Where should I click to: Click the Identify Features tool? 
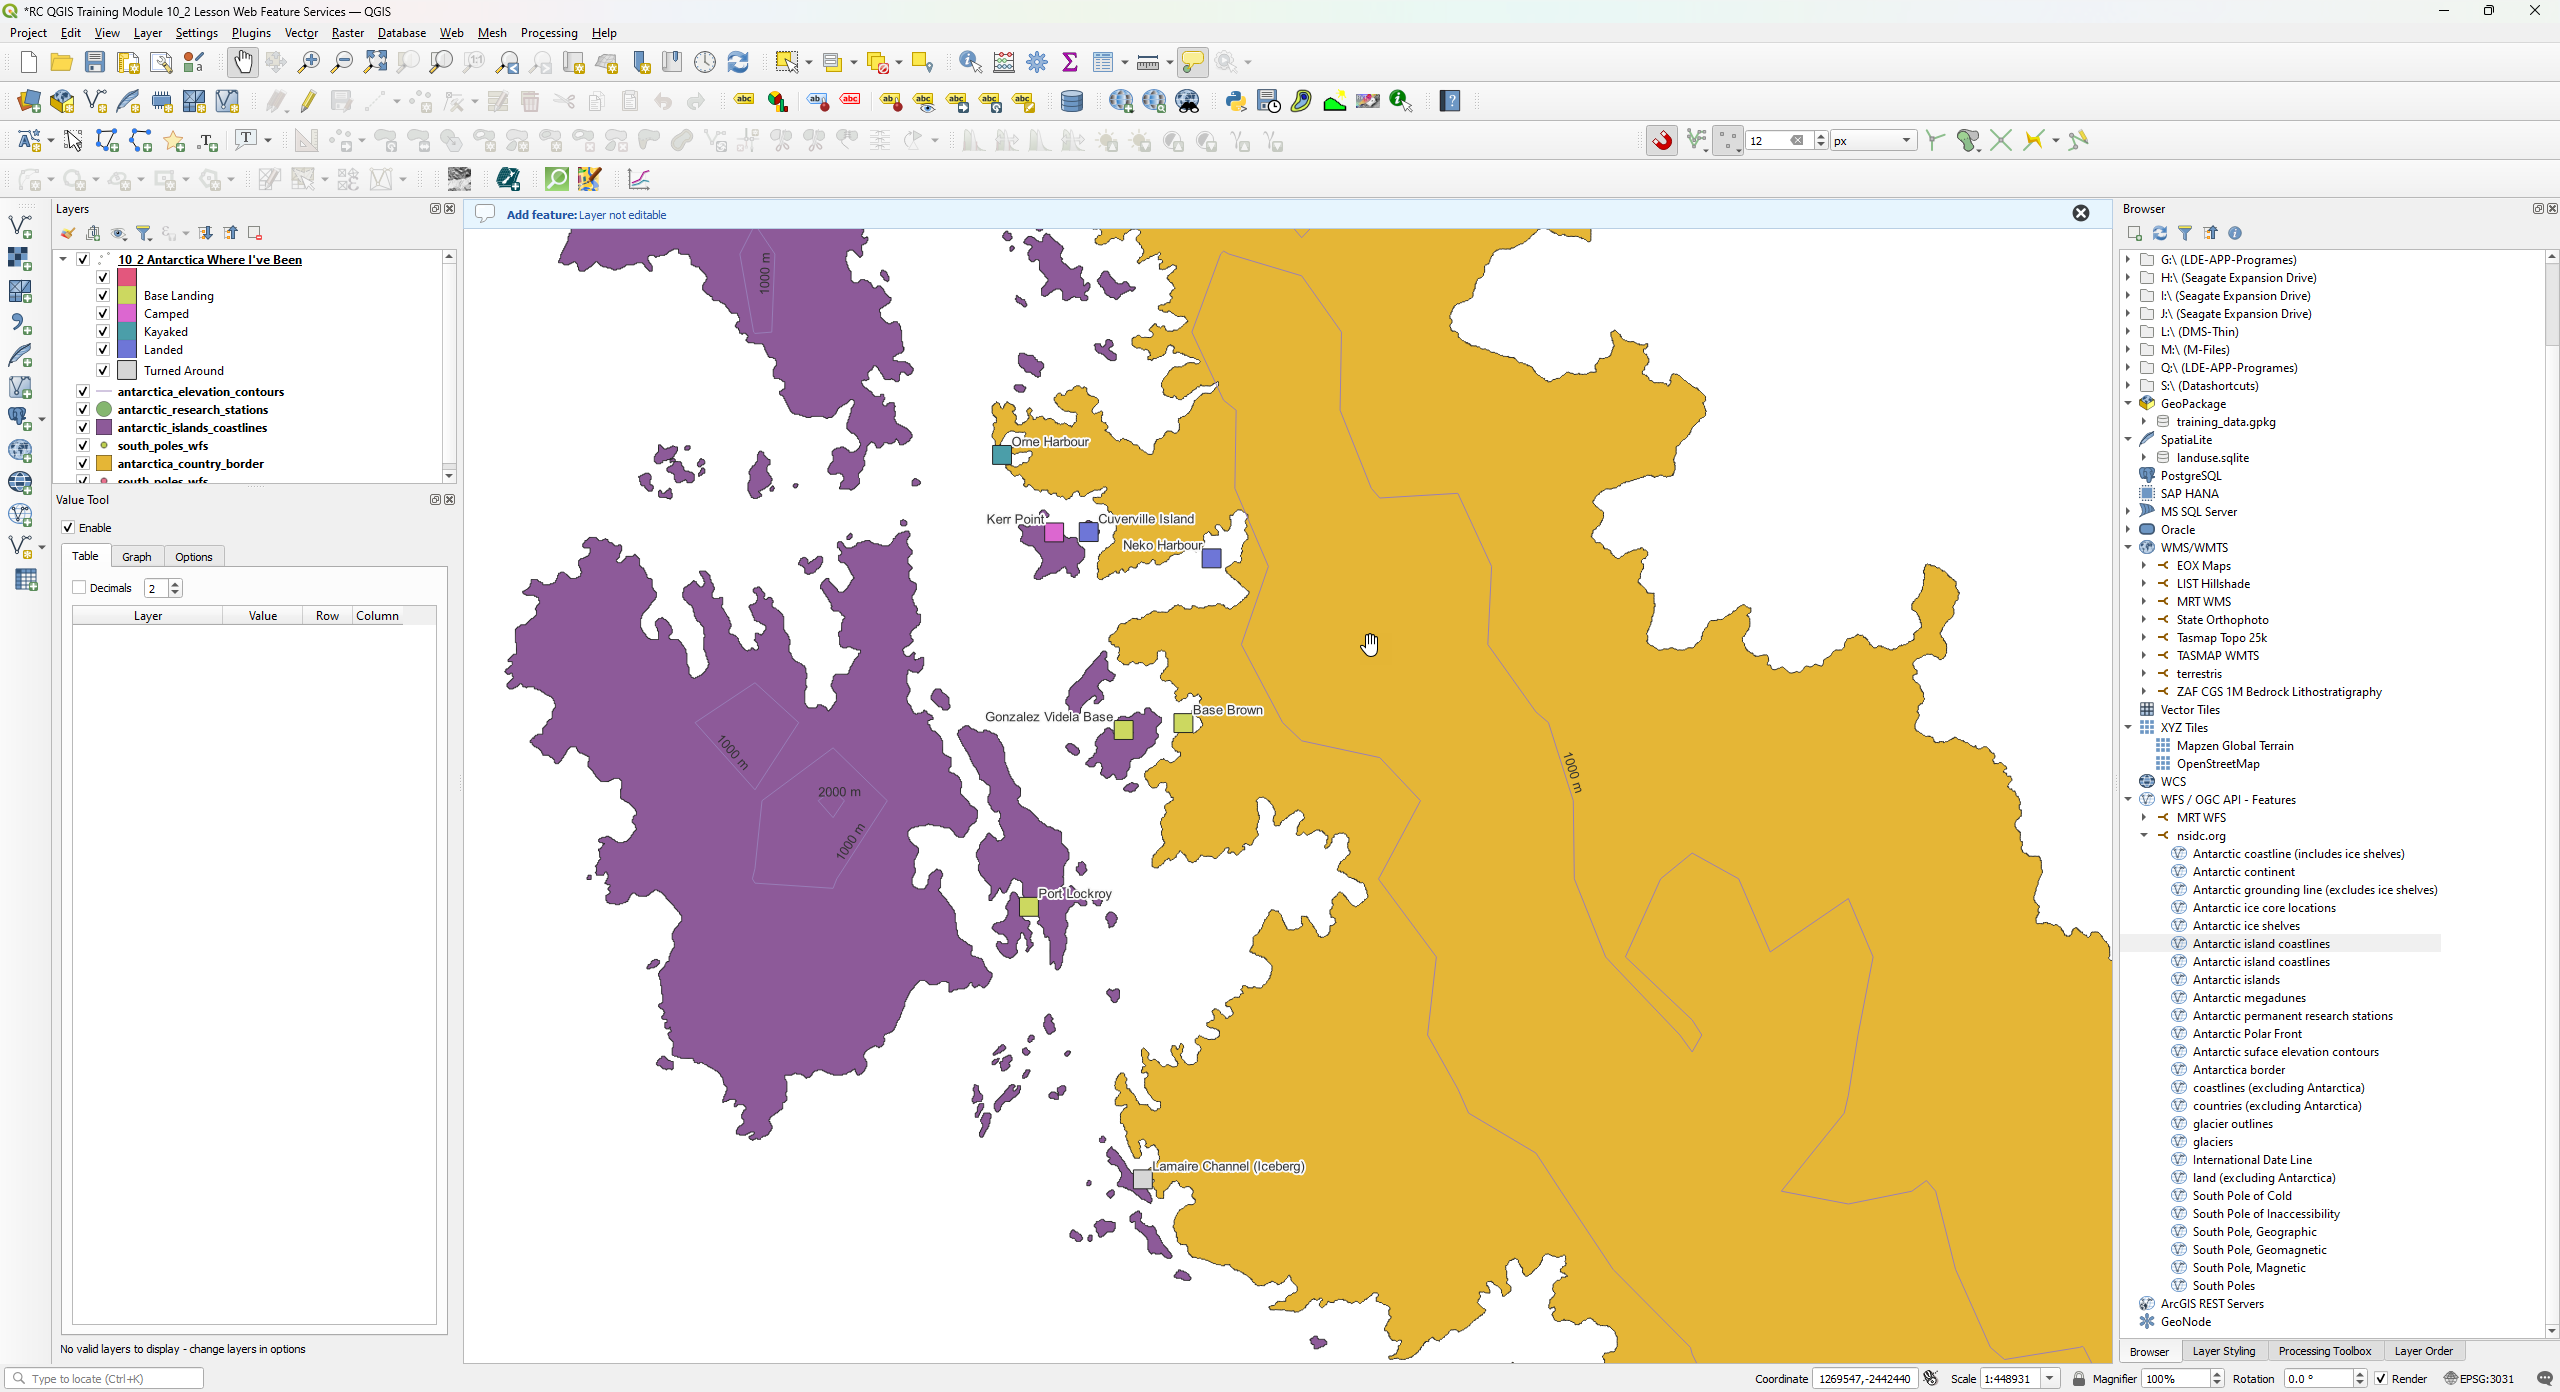pos(969,63)
